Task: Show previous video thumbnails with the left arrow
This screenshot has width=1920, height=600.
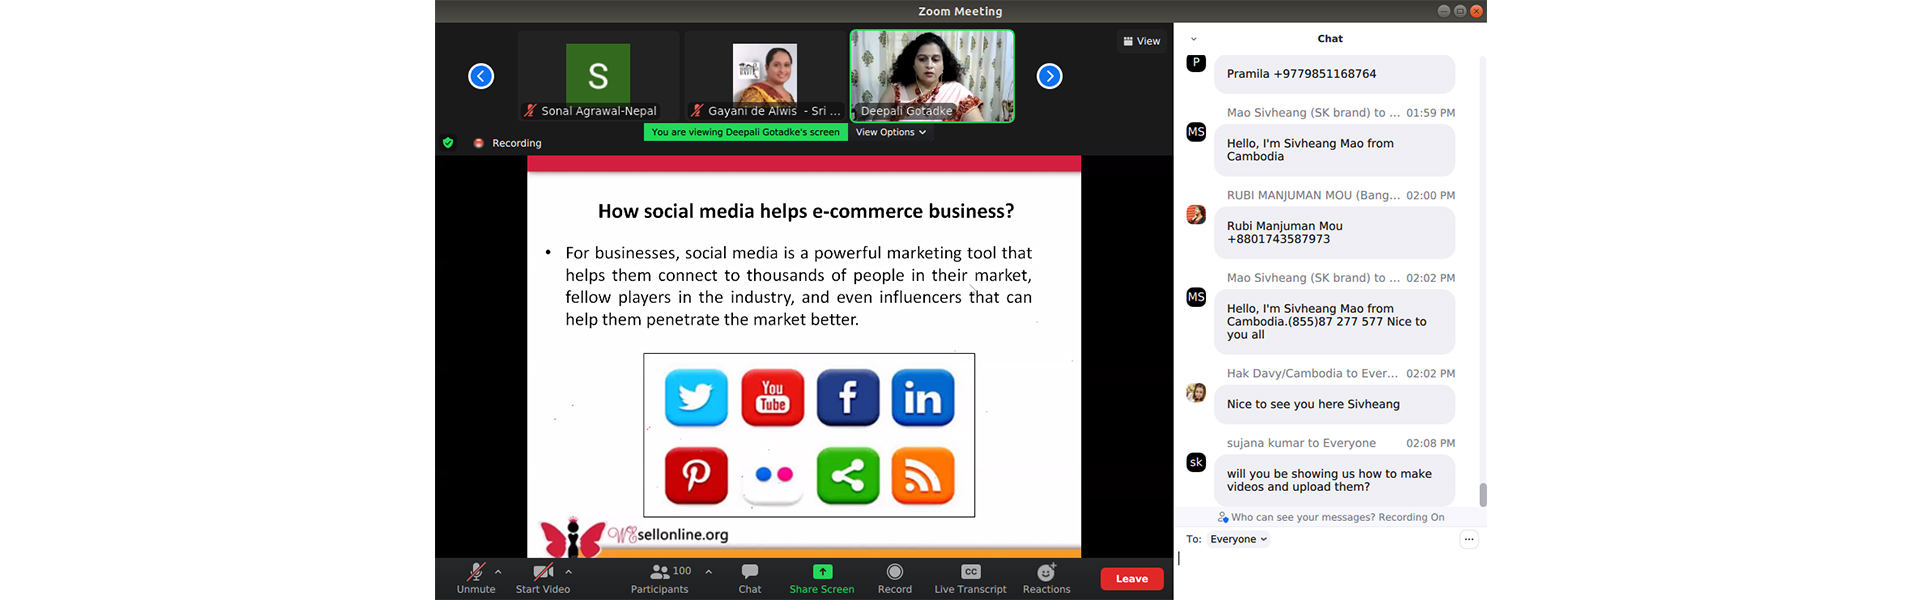Action: pos(481,76)
